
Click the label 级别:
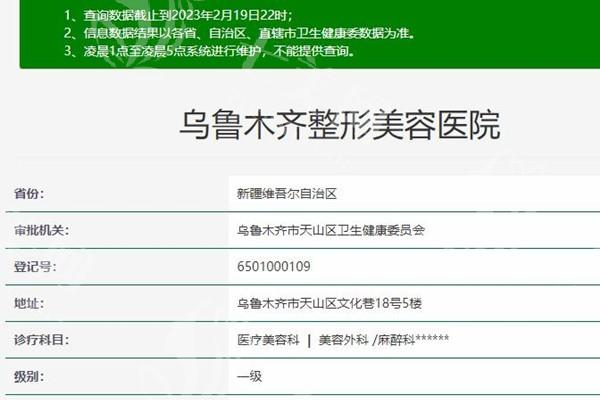(x=29, y=377)
